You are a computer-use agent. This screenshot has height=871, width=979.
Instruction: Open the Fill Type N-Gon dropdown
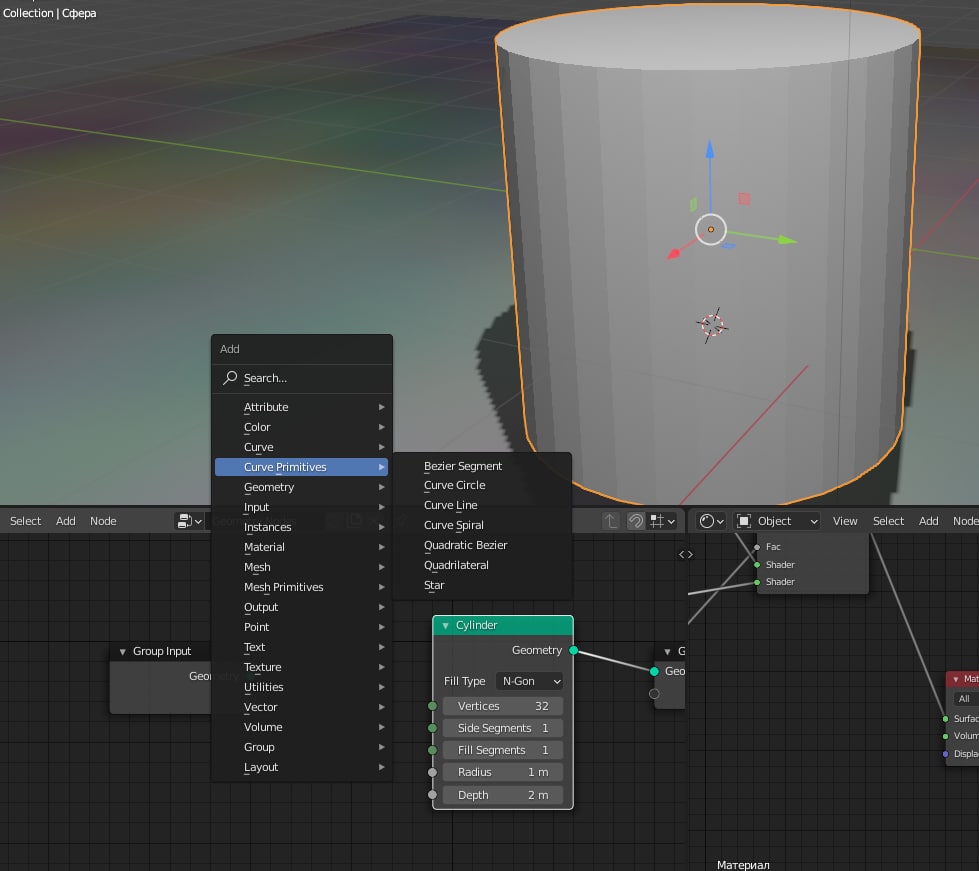pyautogui.click(x=530, y=681)
